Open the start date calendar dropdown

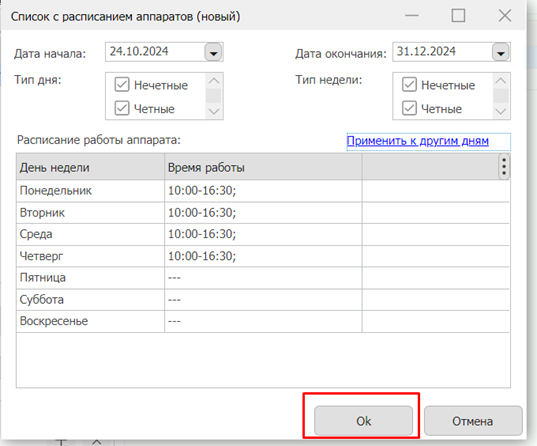(214, 52)
